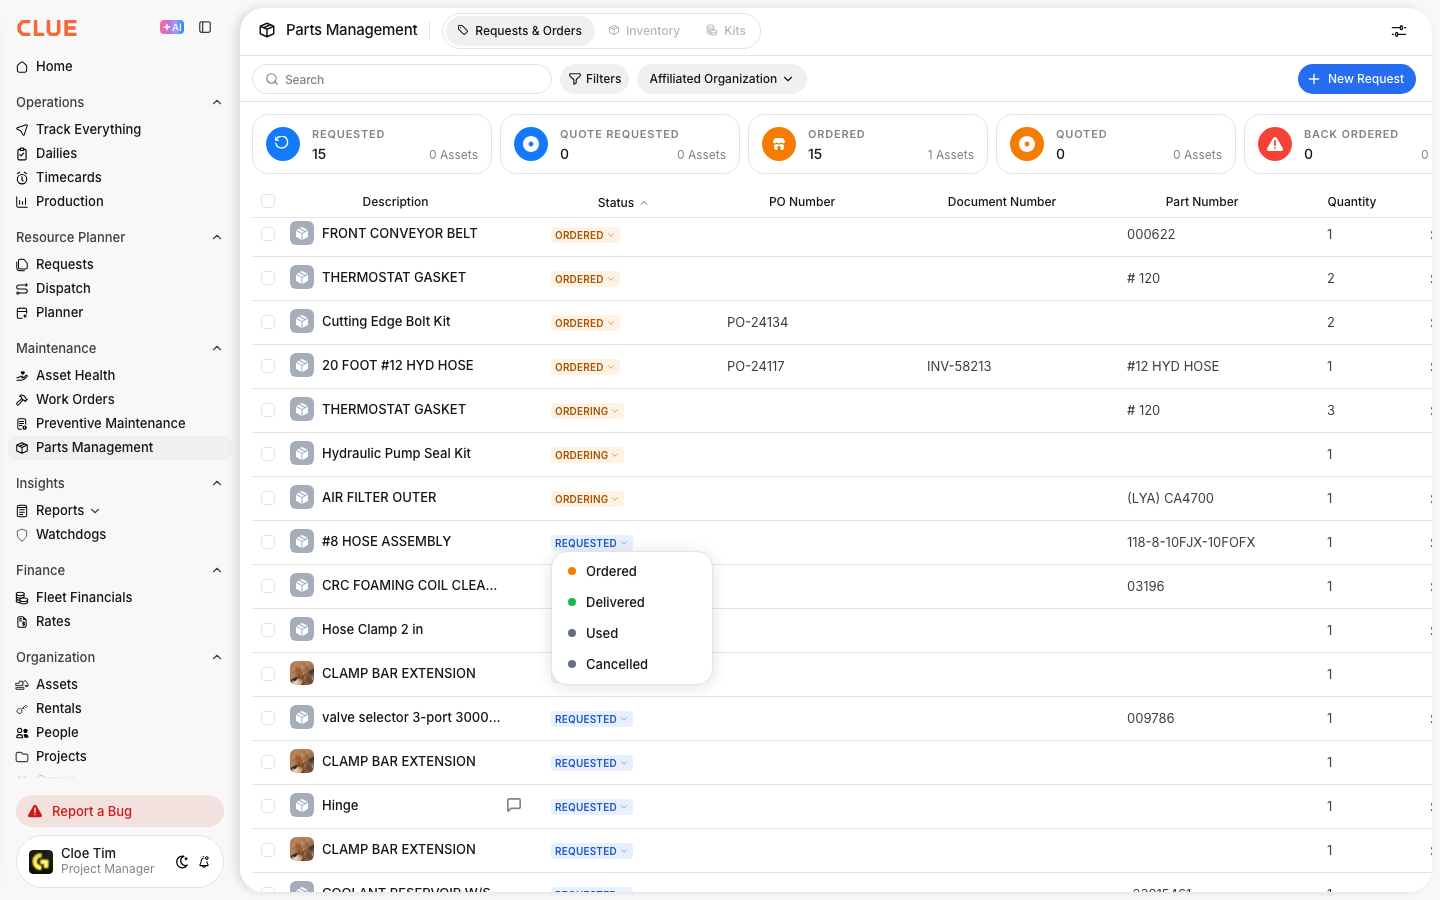This screenshot has height=900, width=1440.
Task: Click the Quoted card icon
Action: click(x=1026, y=144)
